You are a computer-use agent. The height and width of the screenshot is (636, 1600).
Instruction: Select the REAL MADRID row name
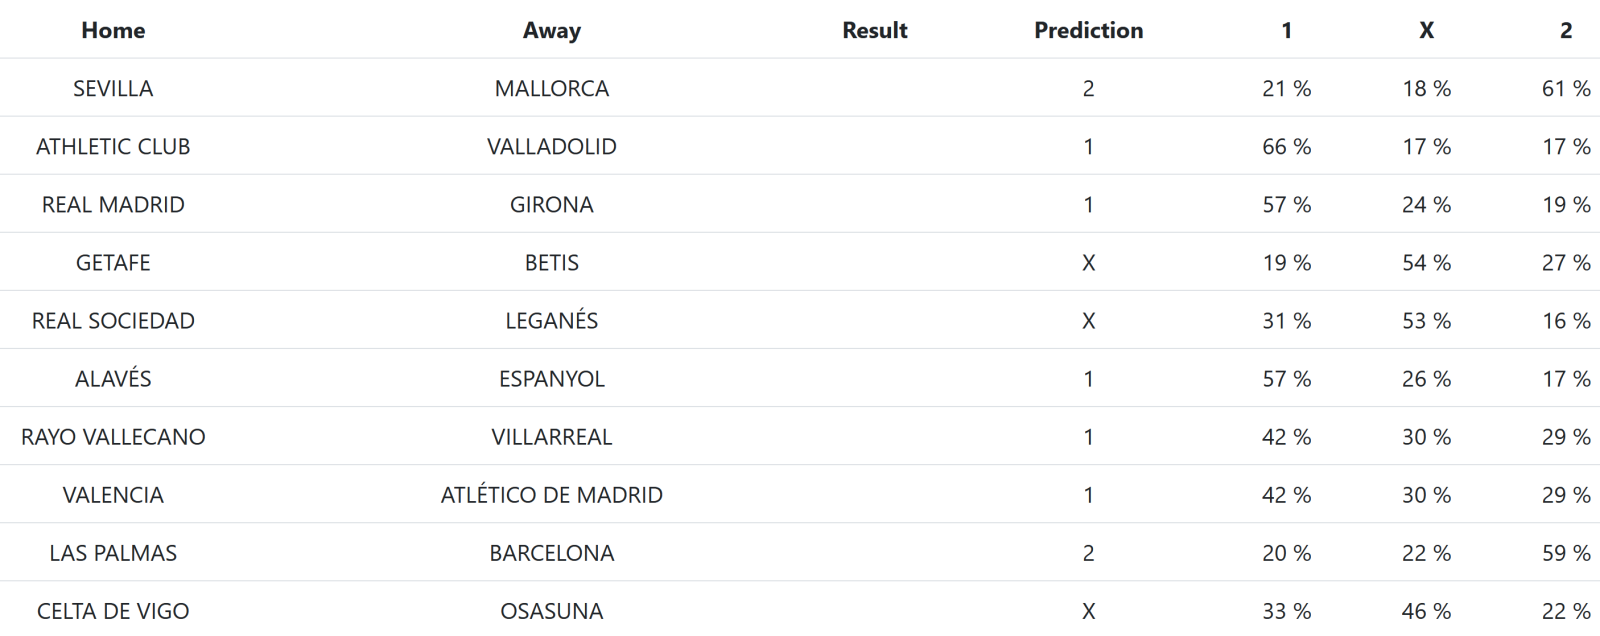(x=113, y=204)
